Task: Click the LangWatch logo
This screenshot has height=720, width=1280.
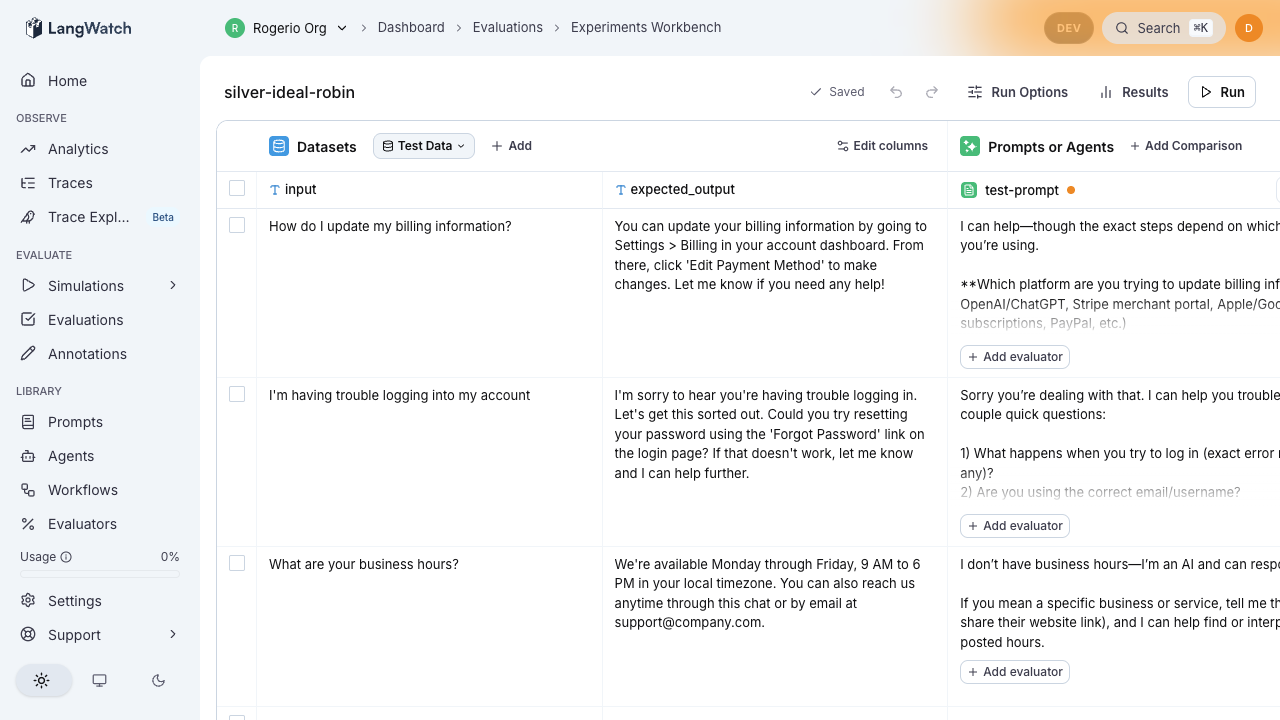Action: [78, 28]
